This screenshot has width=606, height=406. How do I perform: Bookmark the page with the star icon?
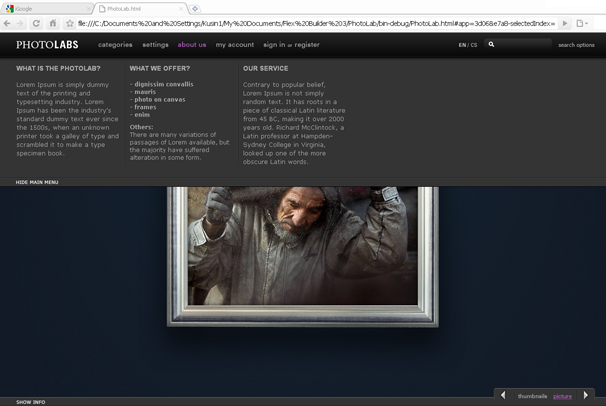pyautogui.click(x=69, y=23)
